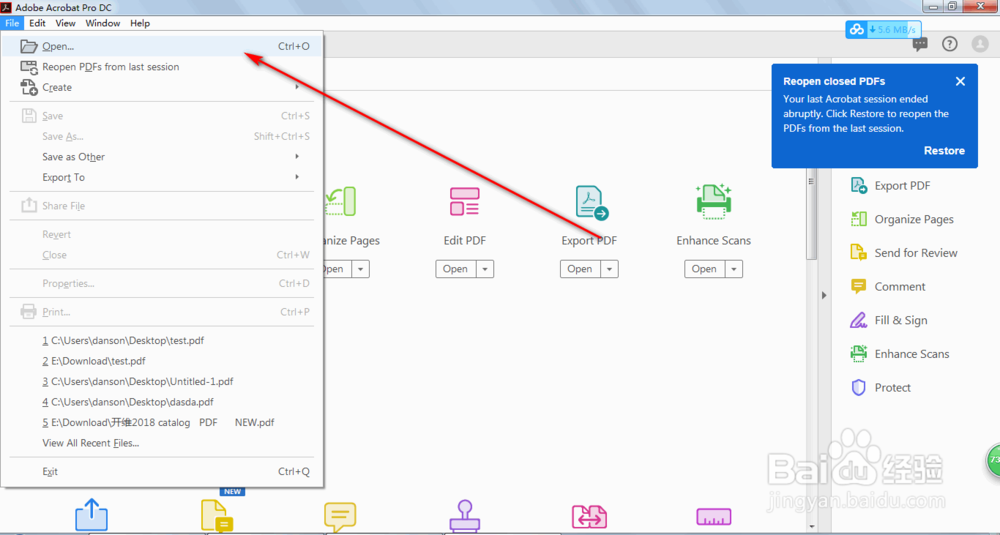Collapse the right tools pane arrow

(824, 295)
